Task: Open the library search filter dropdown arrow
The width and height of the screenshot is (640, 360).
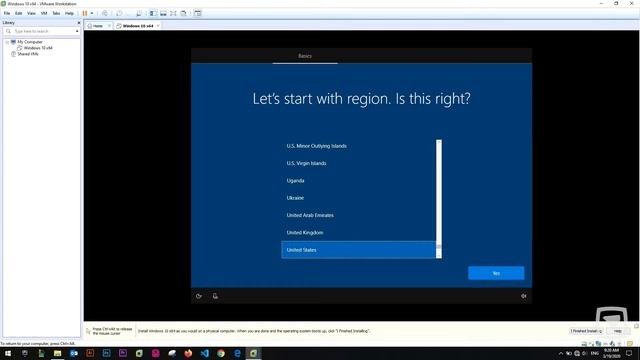Action: [77, 31]
